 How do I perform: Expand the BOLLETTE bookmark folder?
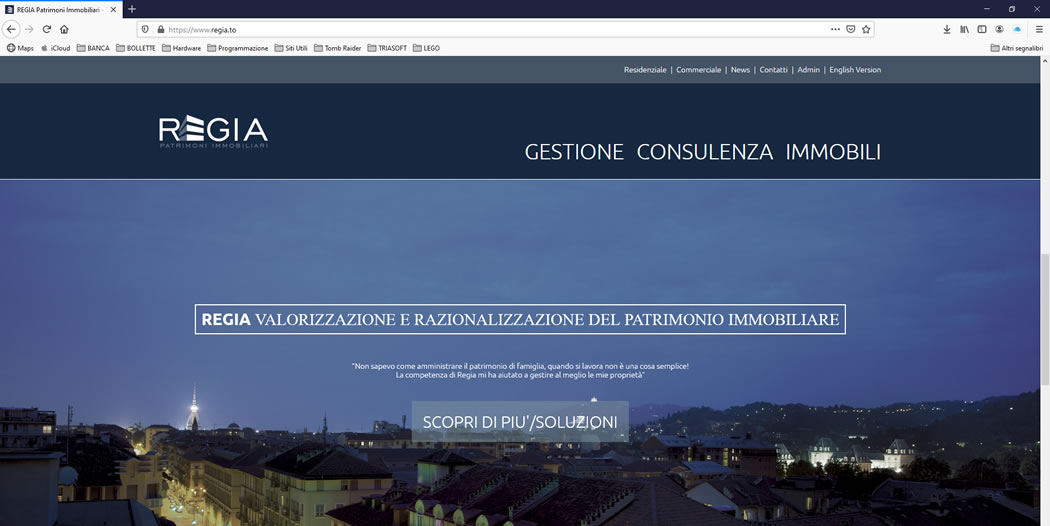tap(136, 48)
